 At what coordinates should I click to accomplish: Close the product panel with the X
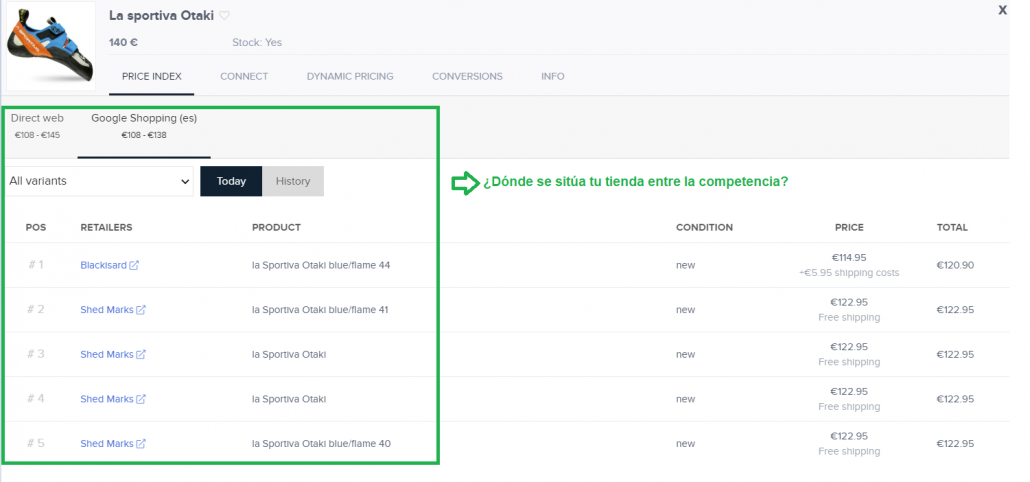point(1002,10)
